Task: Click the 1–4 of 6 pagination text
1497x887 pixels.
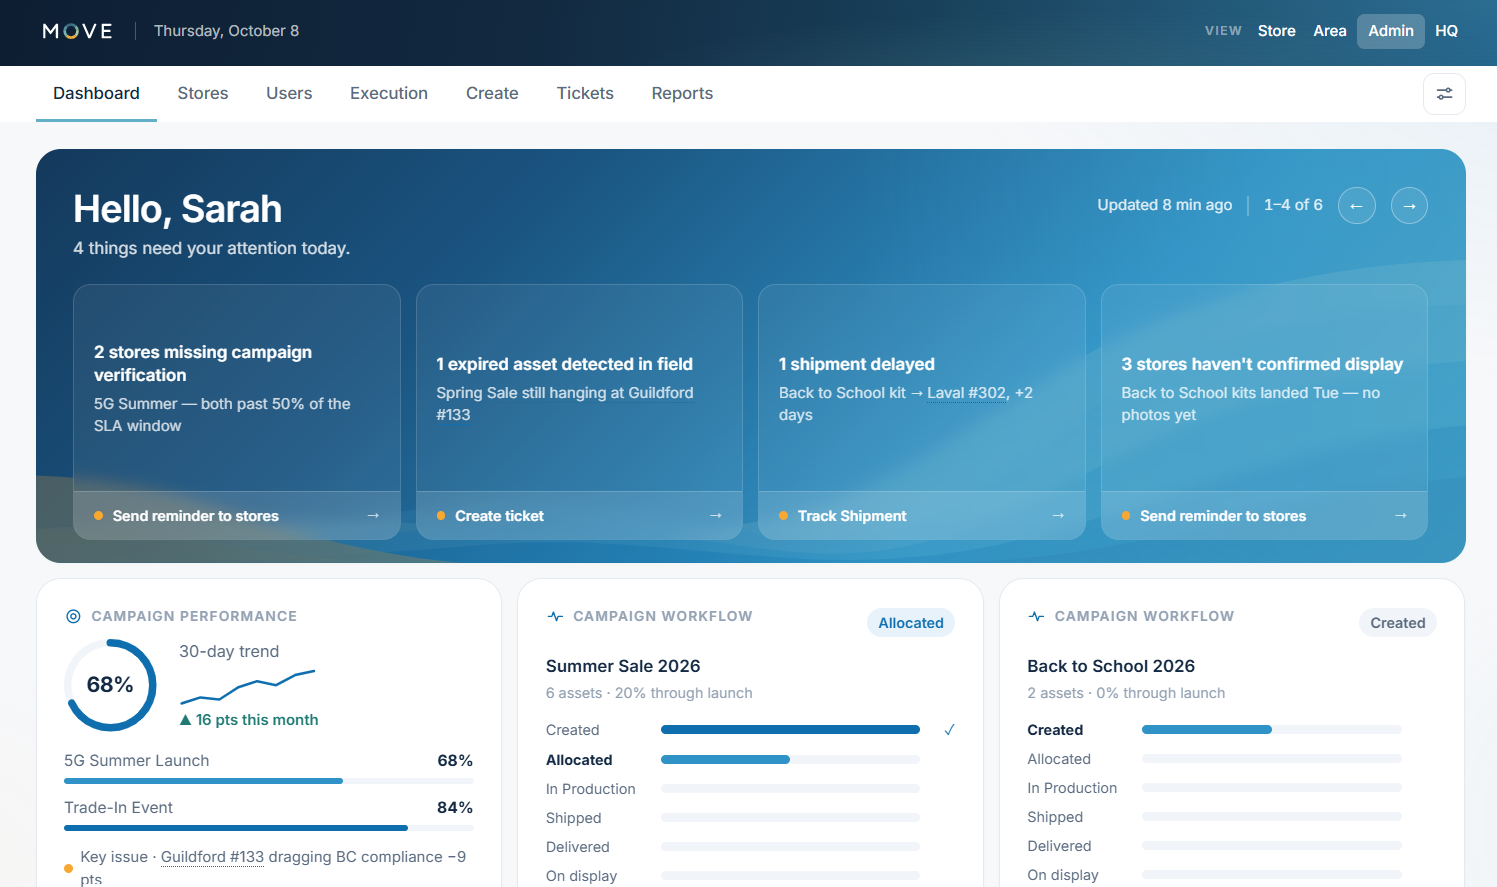Action: (x=1293, y=205)
